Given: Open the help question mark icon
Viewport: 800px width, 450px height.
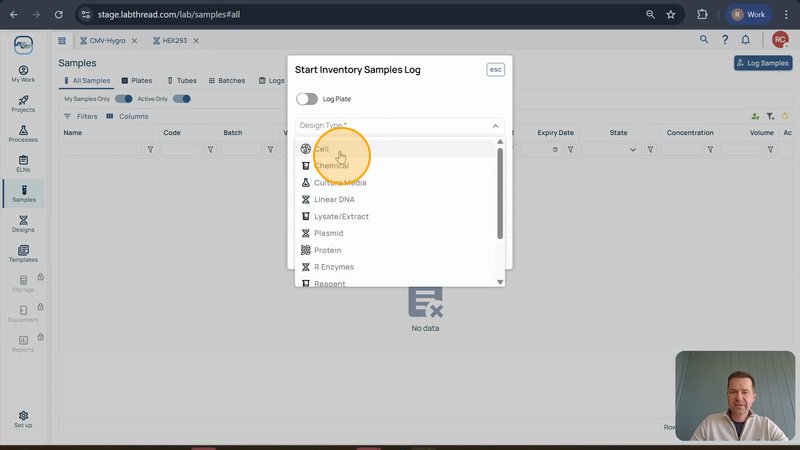Looking at the screenshot, I should point(724,39).
